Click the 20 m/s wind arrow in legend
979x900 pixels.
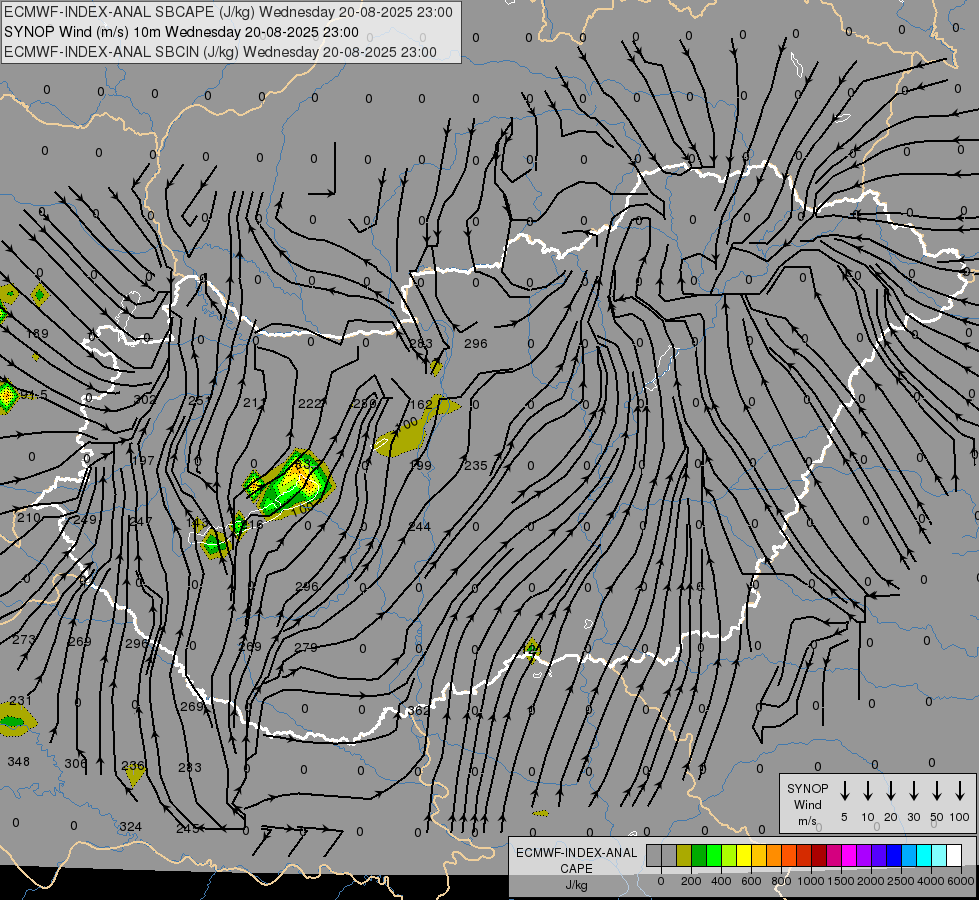click(891, 791)
